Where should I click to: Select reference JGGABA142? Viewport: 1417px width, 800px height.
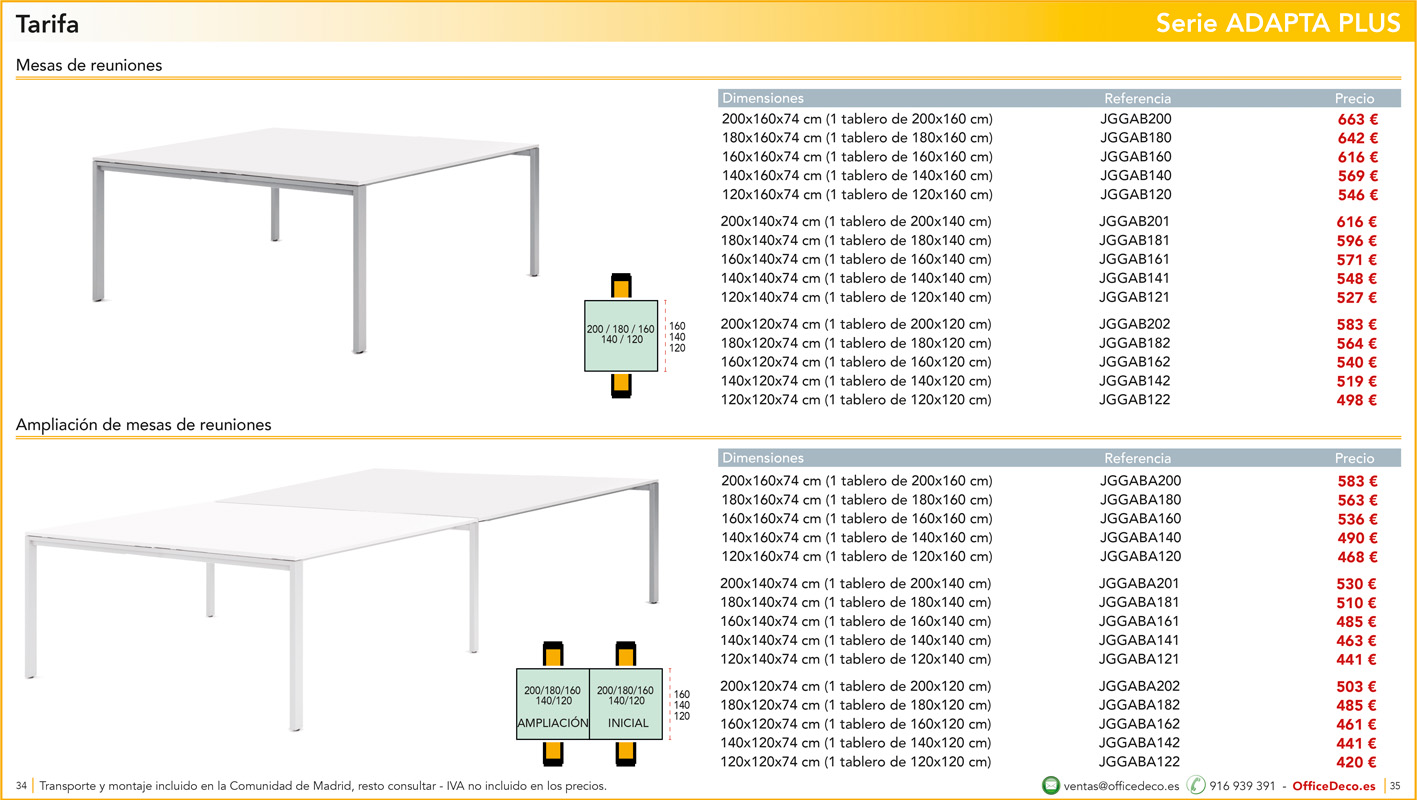coord(1140,743)
